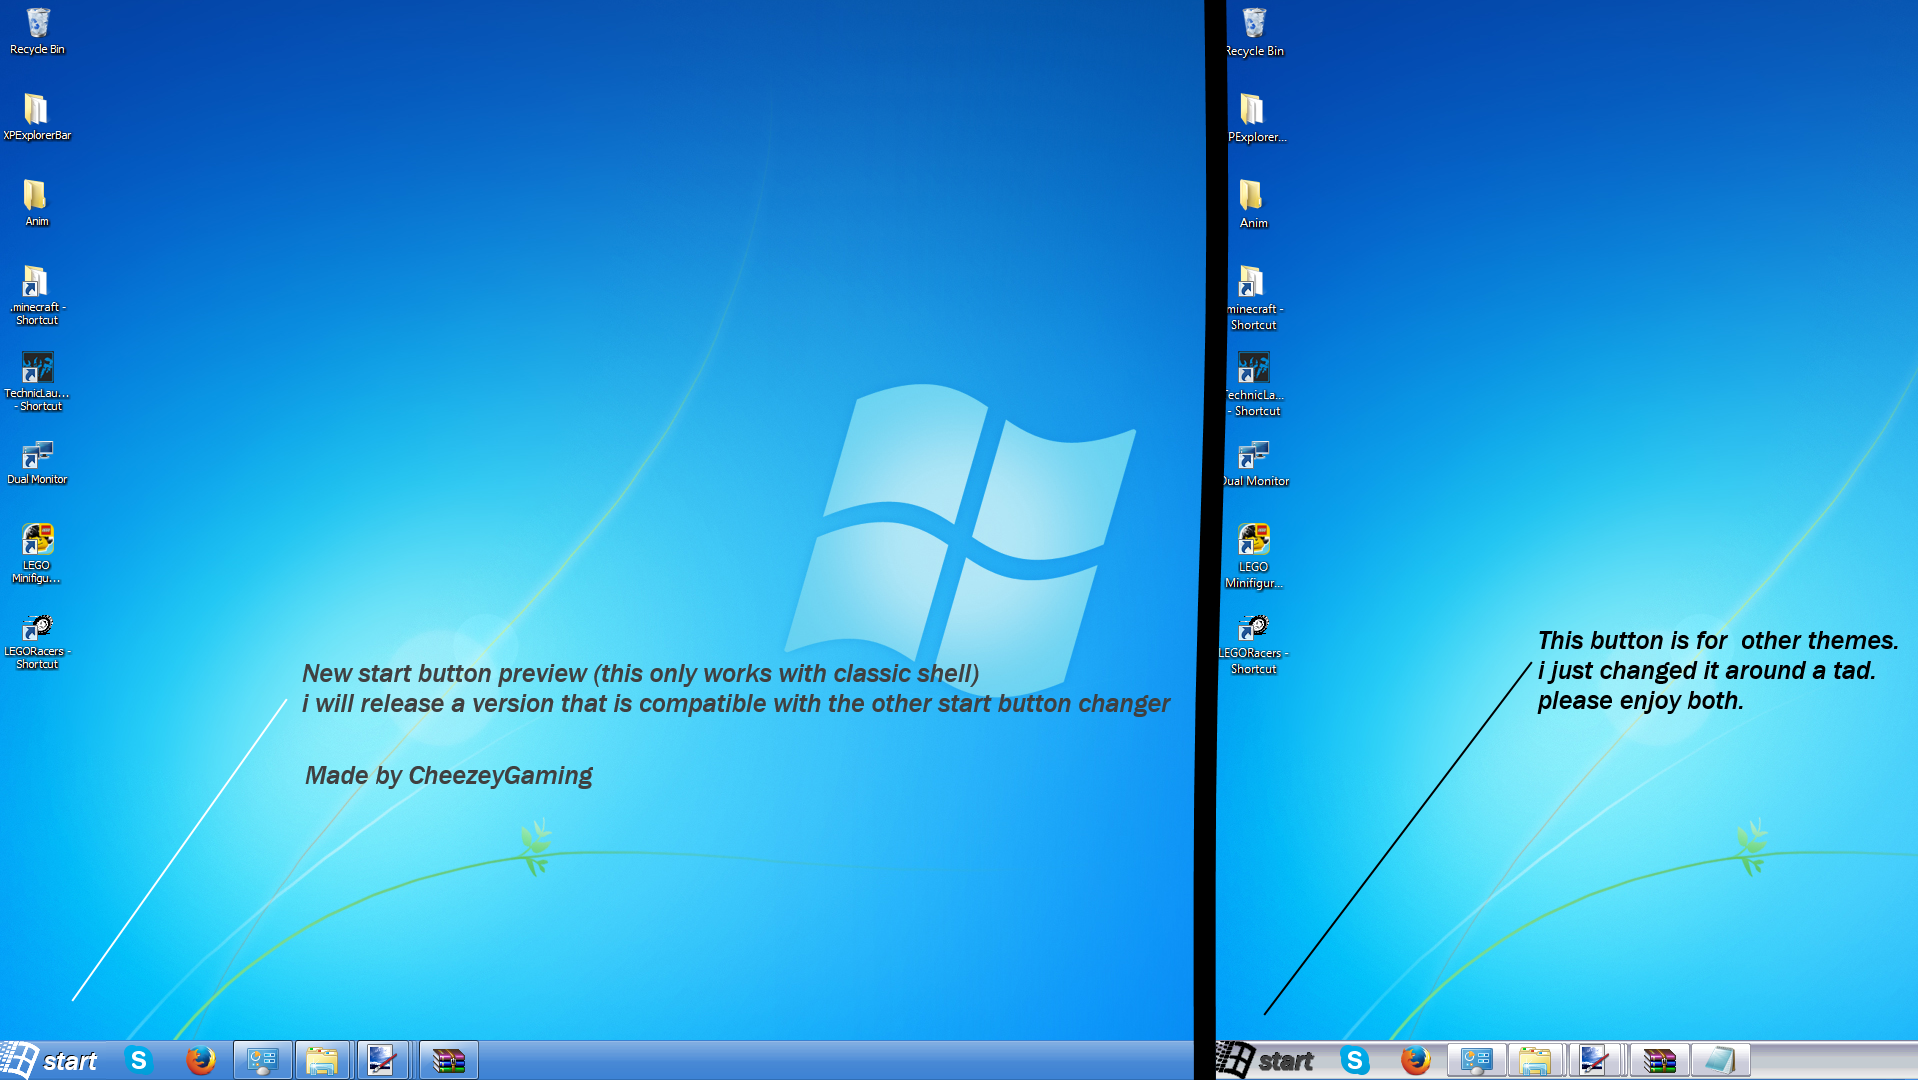Image resolution: width=1918 pixels, height=1080 pixels.
Task: Select Anim folder on the silver-taskbar desktop
Action: pos(1254,203)
